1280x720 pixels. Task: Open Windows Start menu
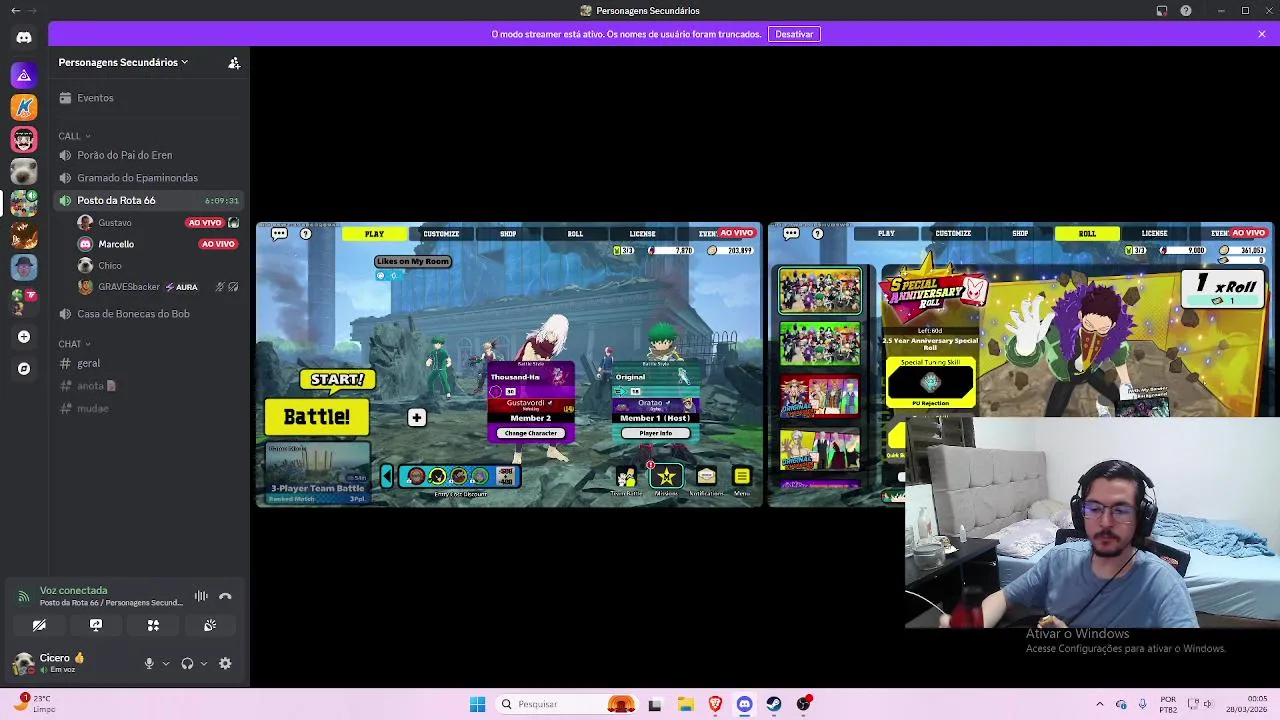coord(477,704)
